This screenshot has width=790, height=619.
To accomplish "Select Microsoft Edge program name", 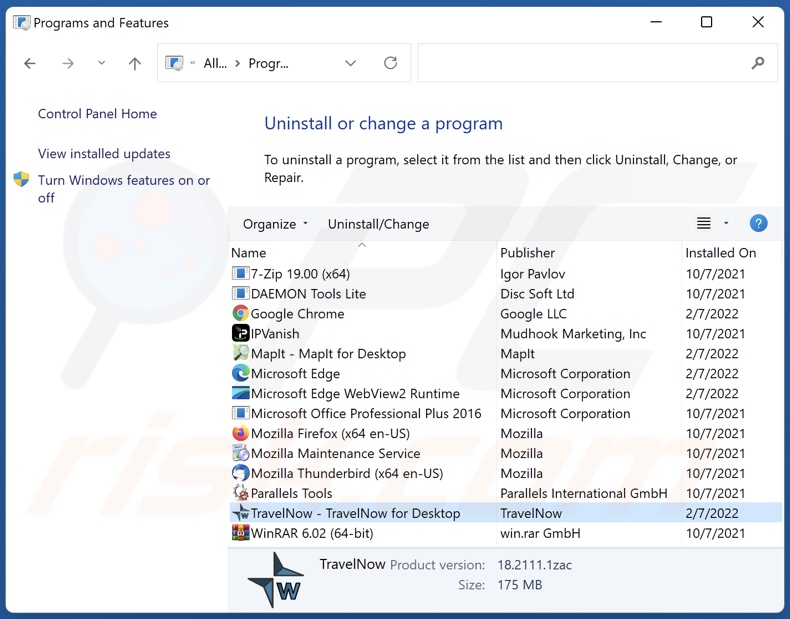I will (295, 374).
